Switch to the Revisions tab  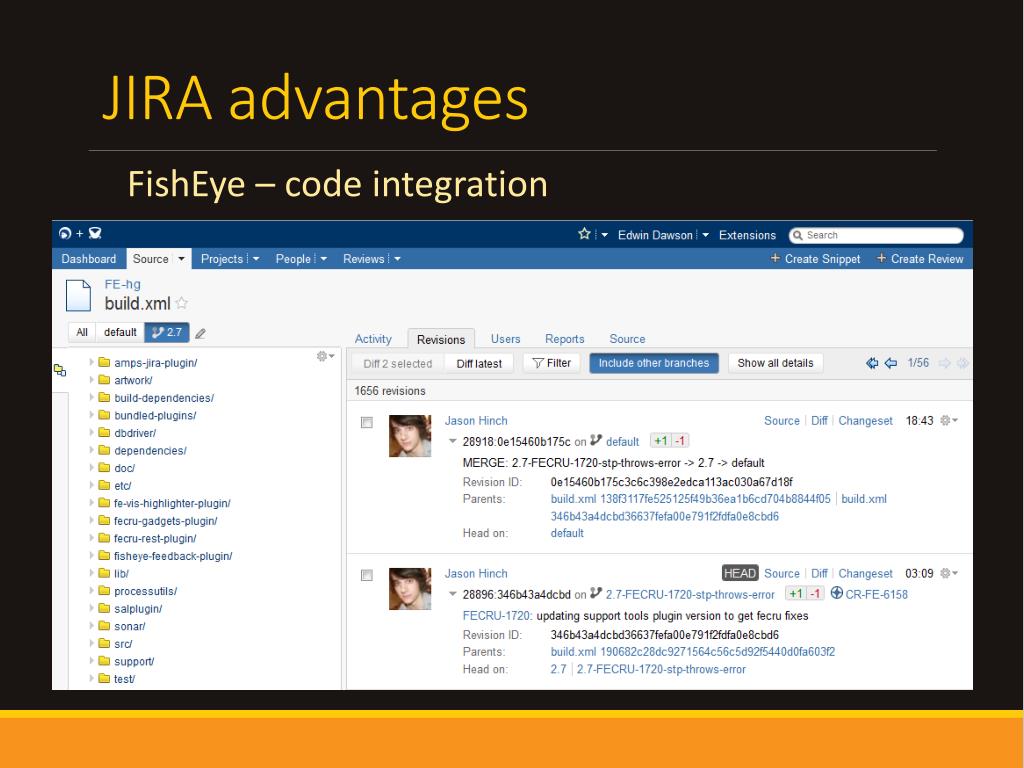coord(441,339)
